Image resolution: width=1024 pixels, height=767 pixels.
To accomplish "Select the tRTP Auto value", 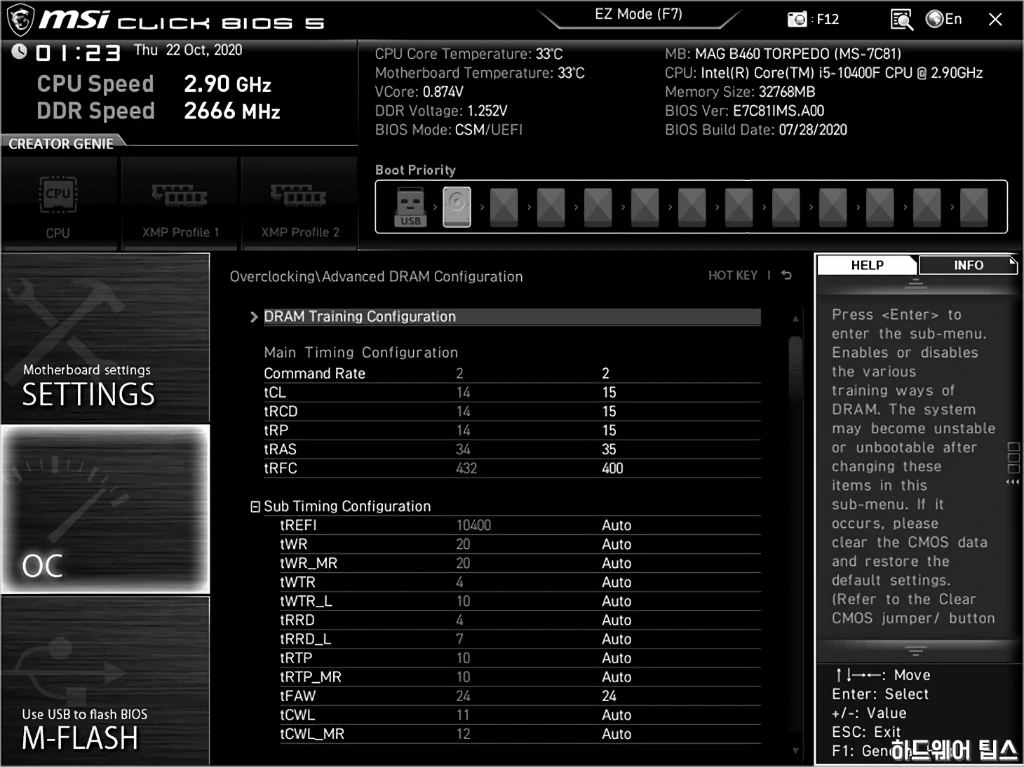I will click(x=616, y=658).
